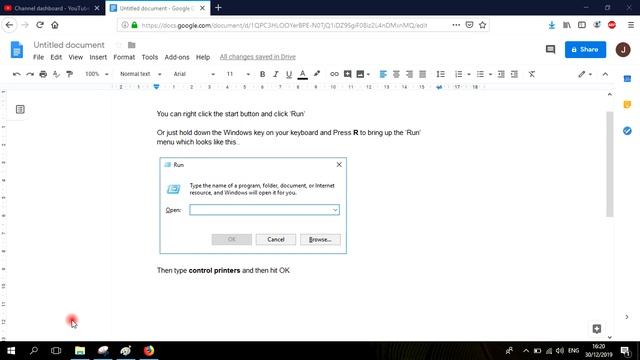Set justified text alignment
This screenshot has height=360, width=640.
(422, 74)
